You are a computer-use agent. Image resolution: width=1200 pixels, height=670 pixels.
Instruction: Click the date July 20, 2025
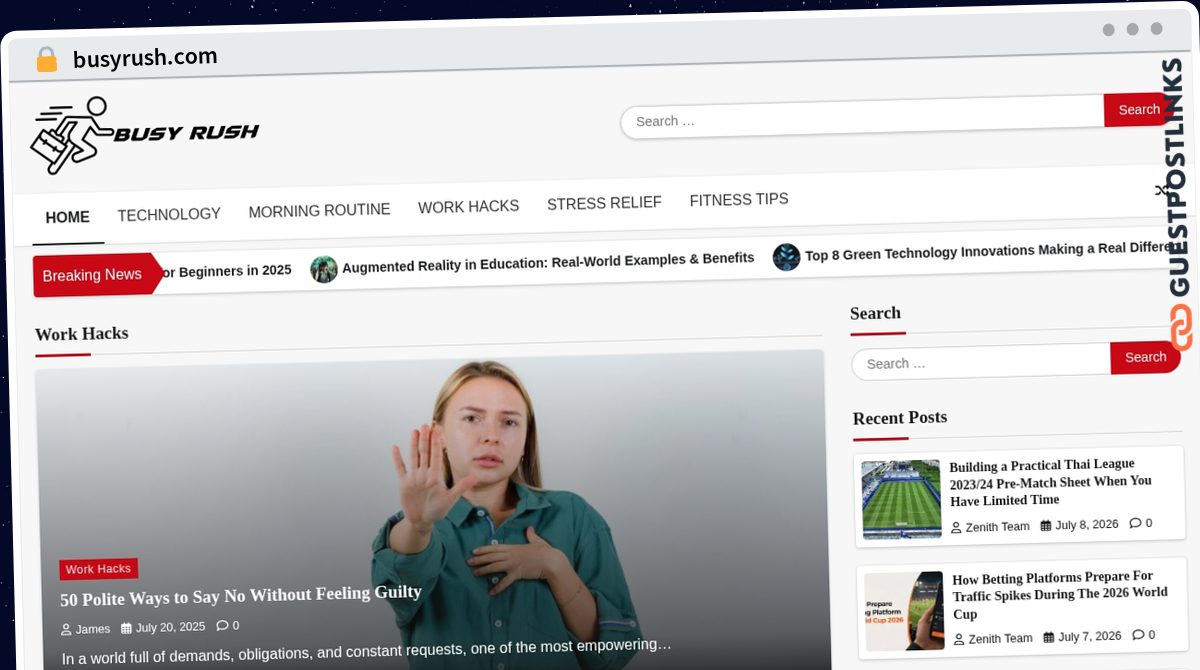tap(170, 627)
